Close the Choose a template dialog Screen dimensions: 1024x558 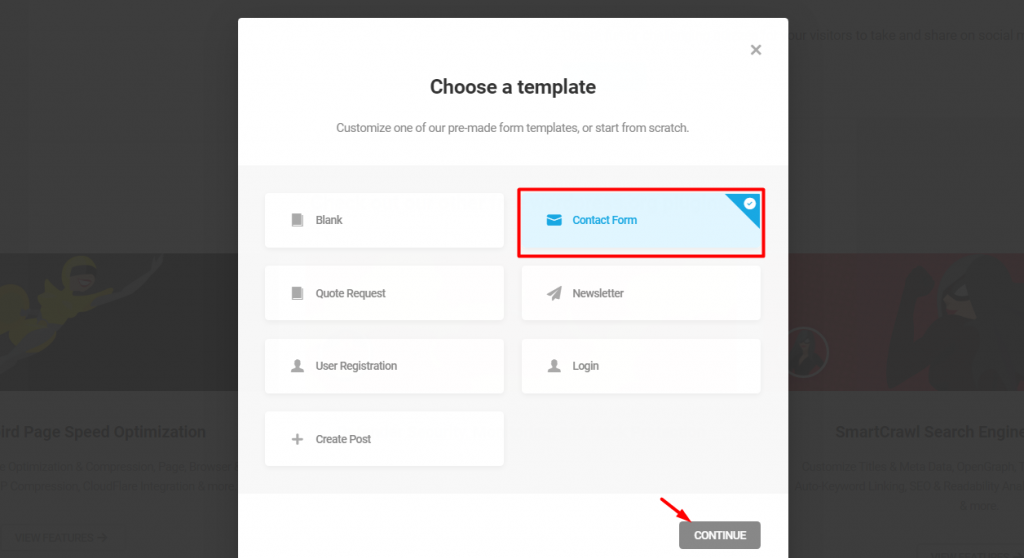click(x=756, y=50)
